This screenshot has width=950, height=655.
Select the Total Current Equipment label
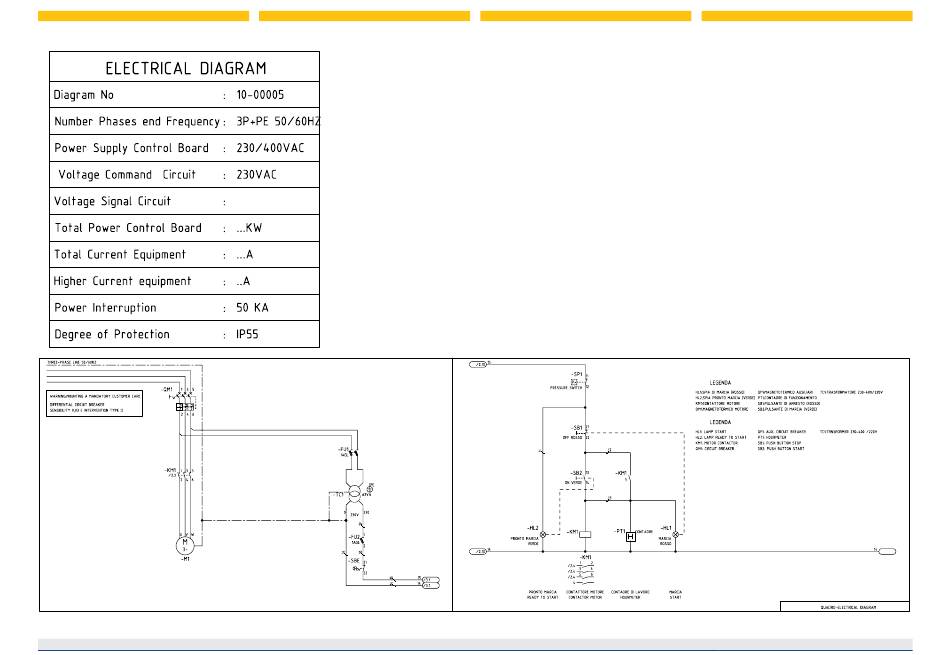(x=120, y=254)
